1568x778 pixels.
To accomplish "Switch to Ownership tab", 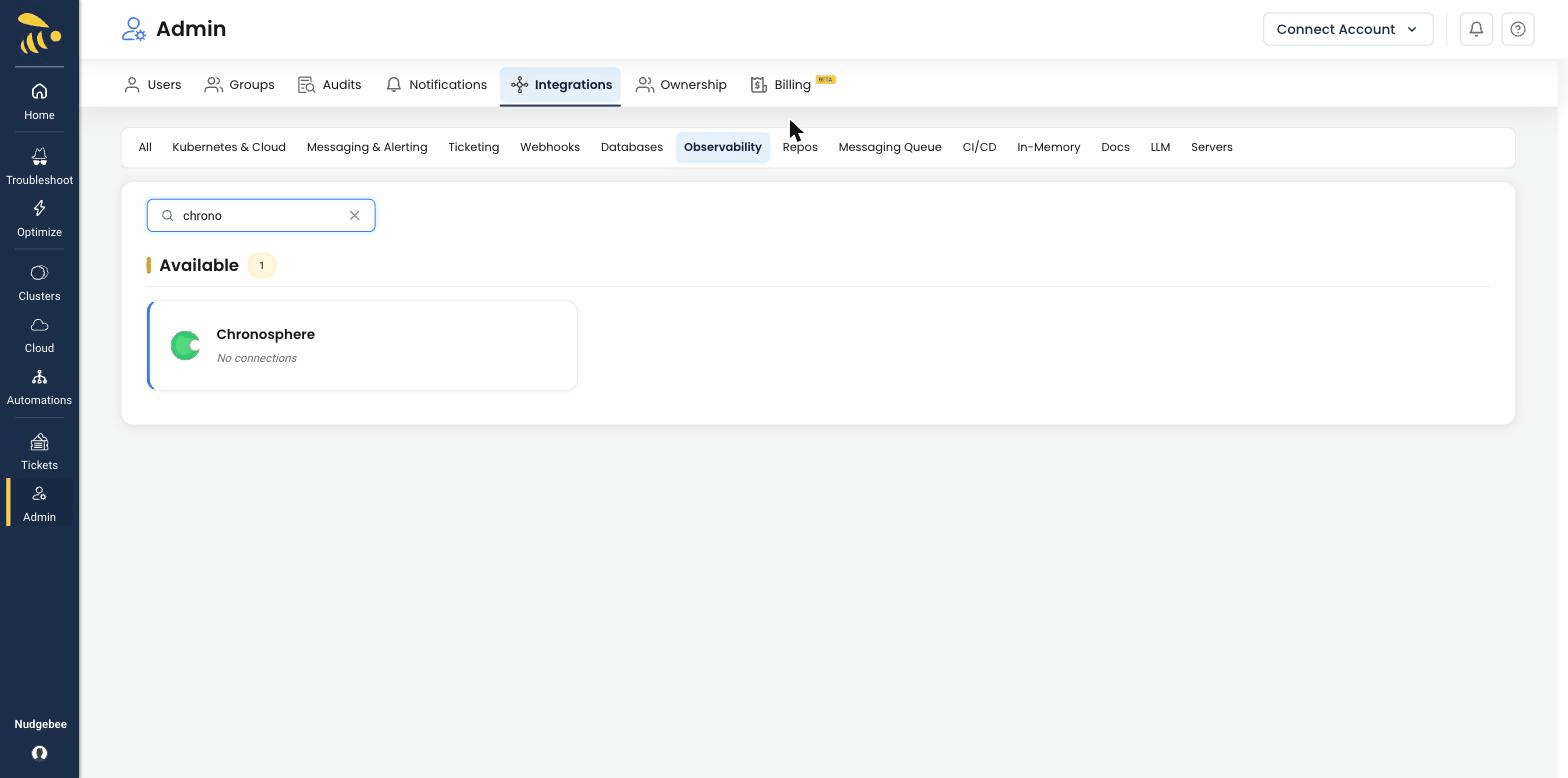I will tap(681, 85).
